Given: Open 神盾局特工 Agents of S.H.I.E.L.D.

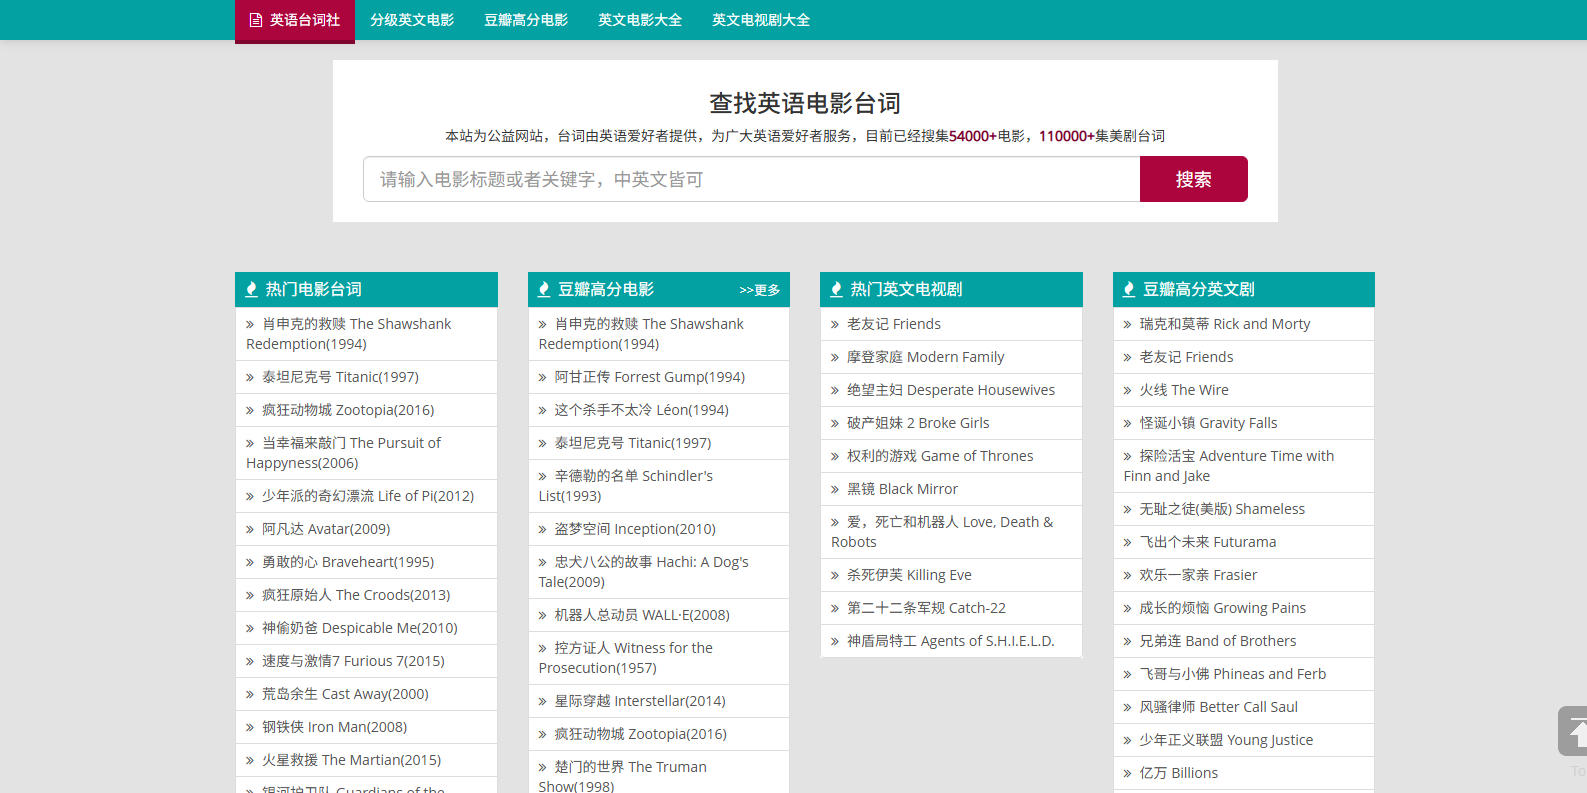Looking at the screenshot, I should tap(951, 641).
